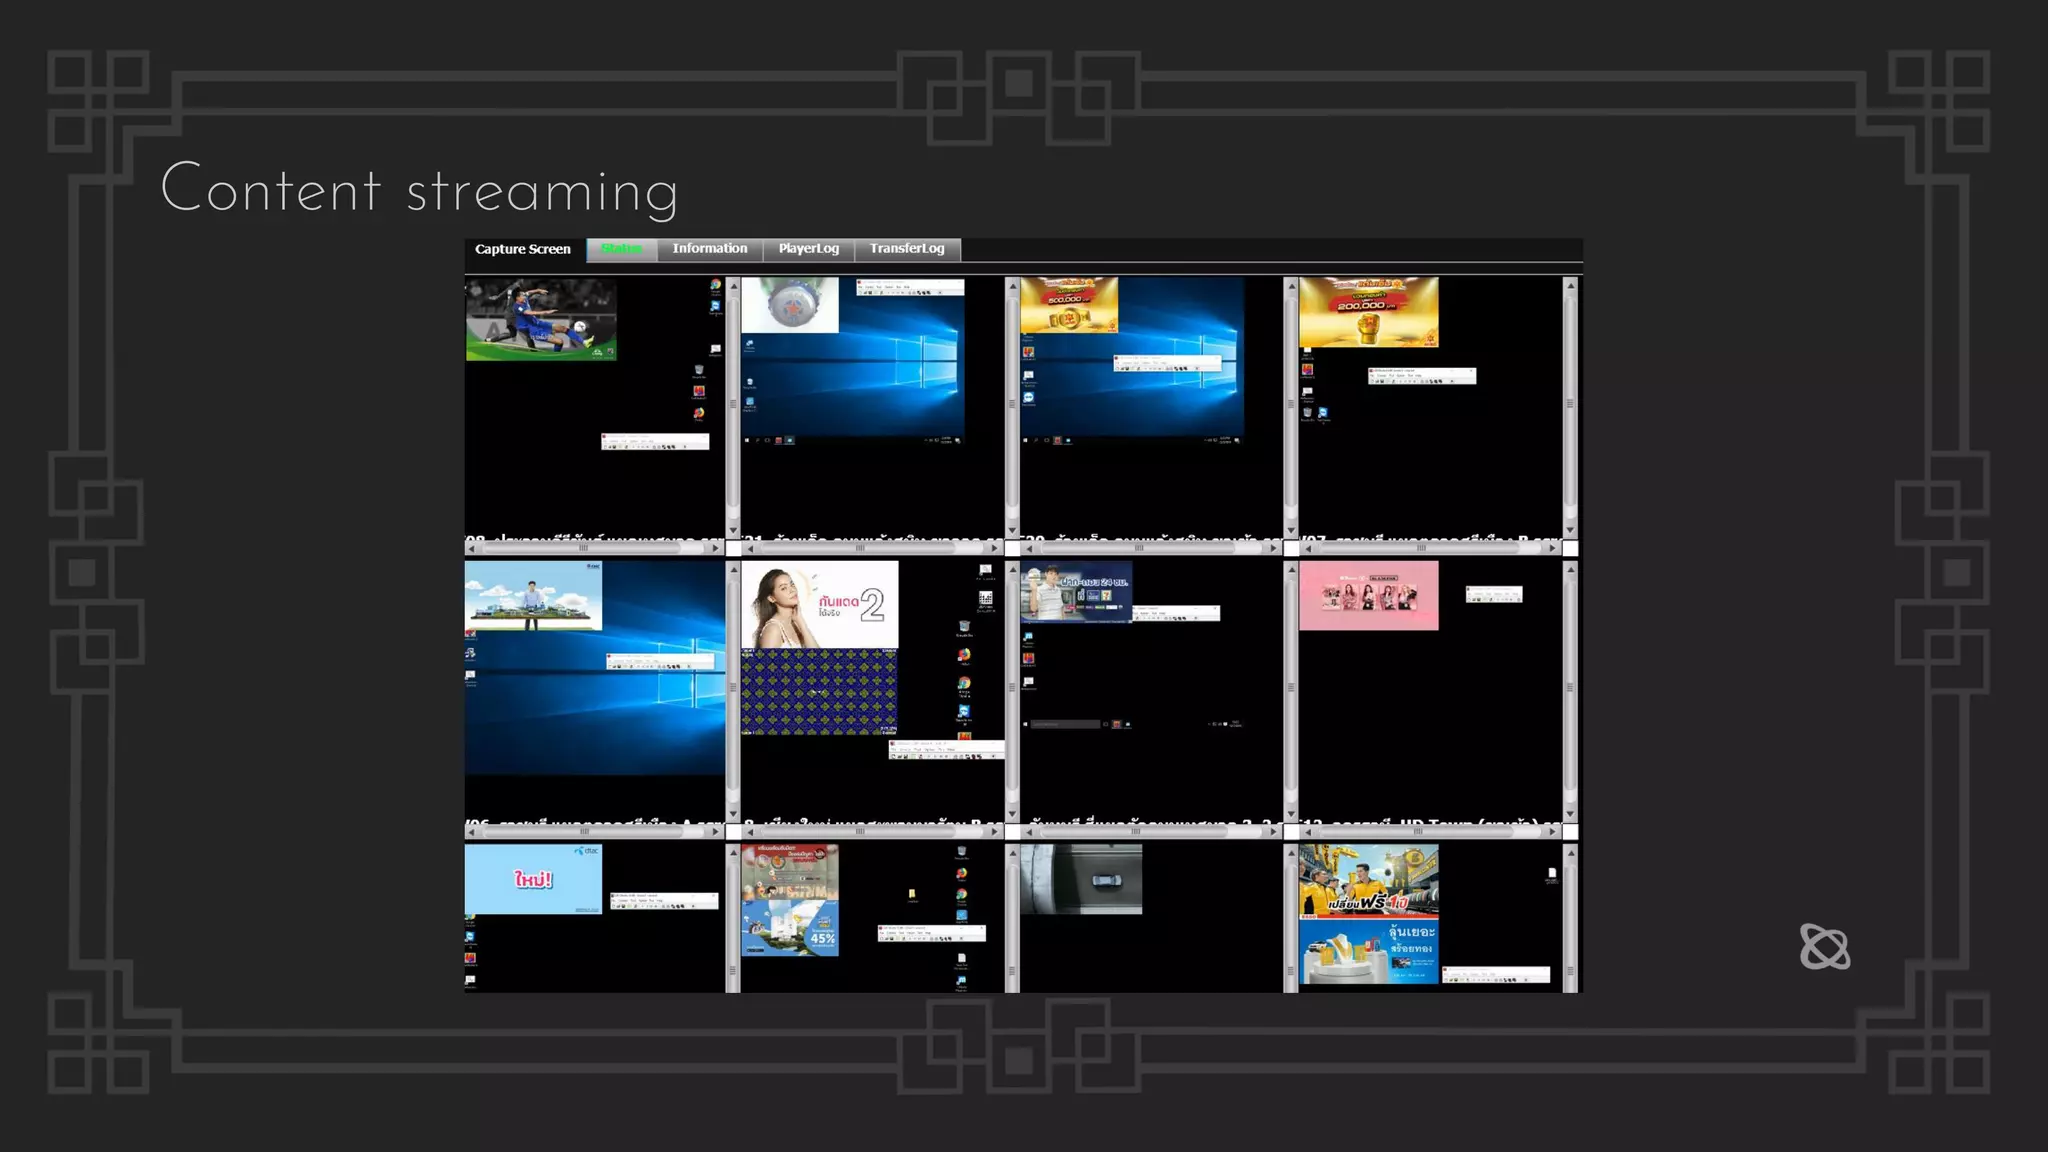Click right arrow under the football panel
The image size is (2048, 1152).
pyautogui.click(x=716, y=548)
